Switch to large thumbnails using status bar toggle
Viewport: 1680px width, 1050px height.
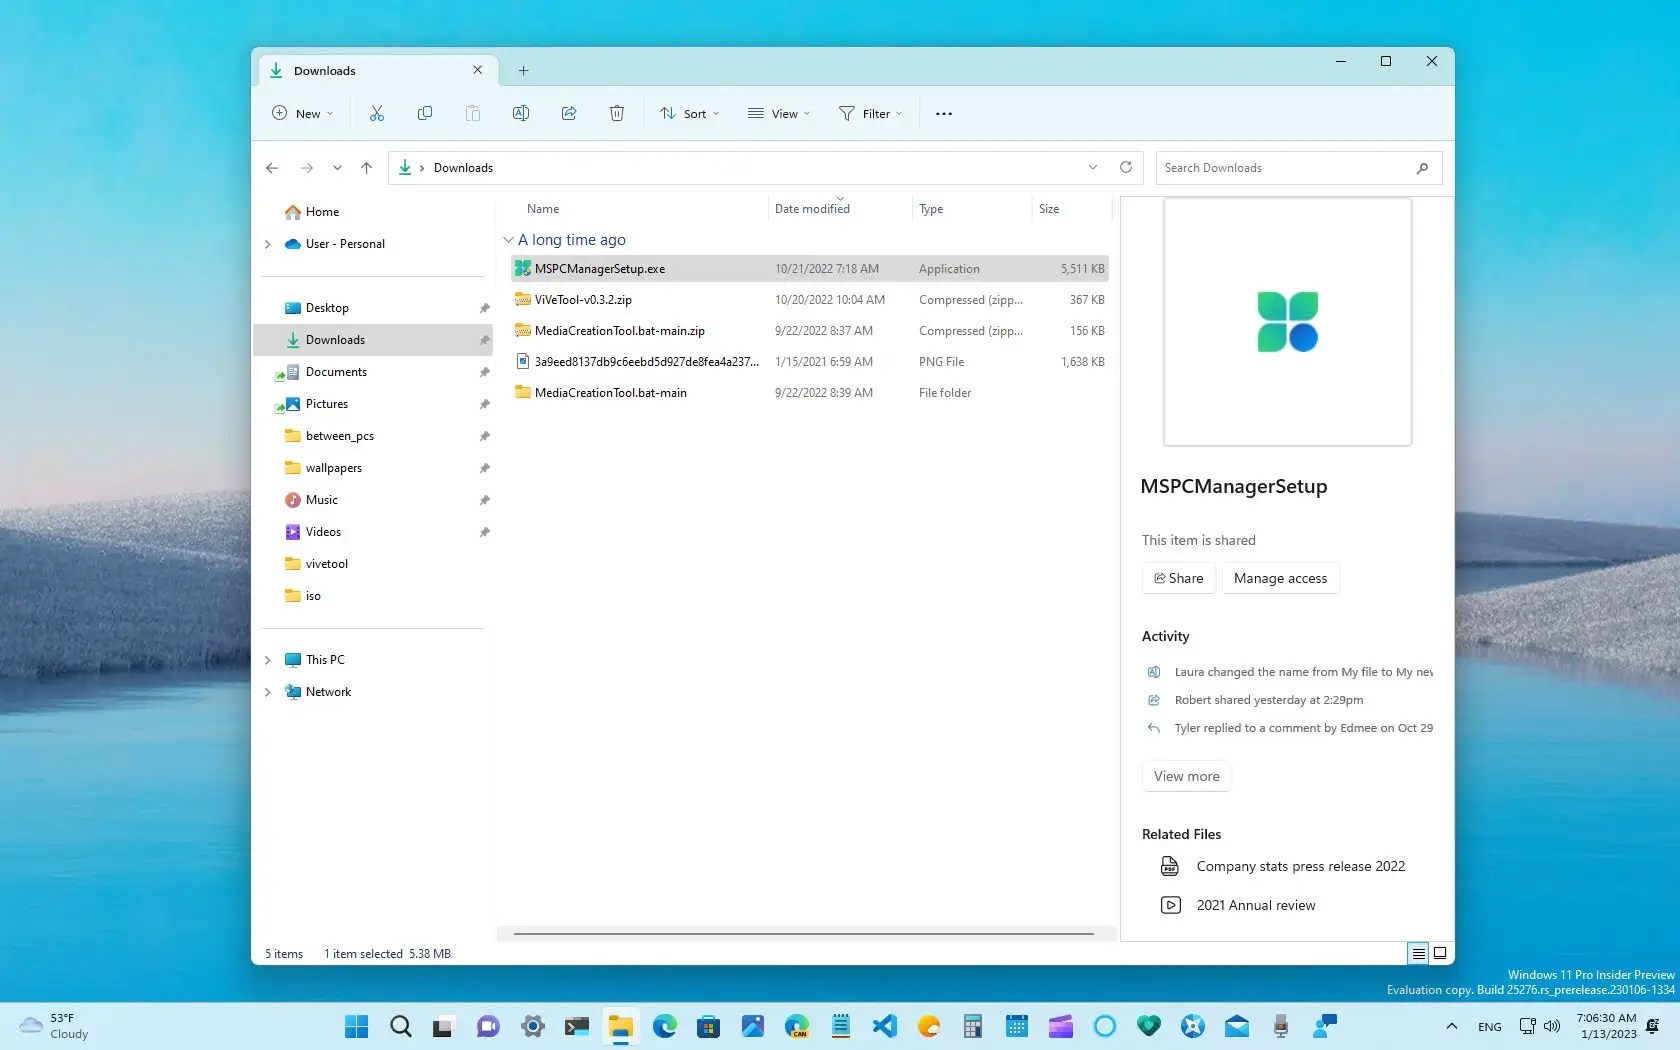click(1440, 953)
